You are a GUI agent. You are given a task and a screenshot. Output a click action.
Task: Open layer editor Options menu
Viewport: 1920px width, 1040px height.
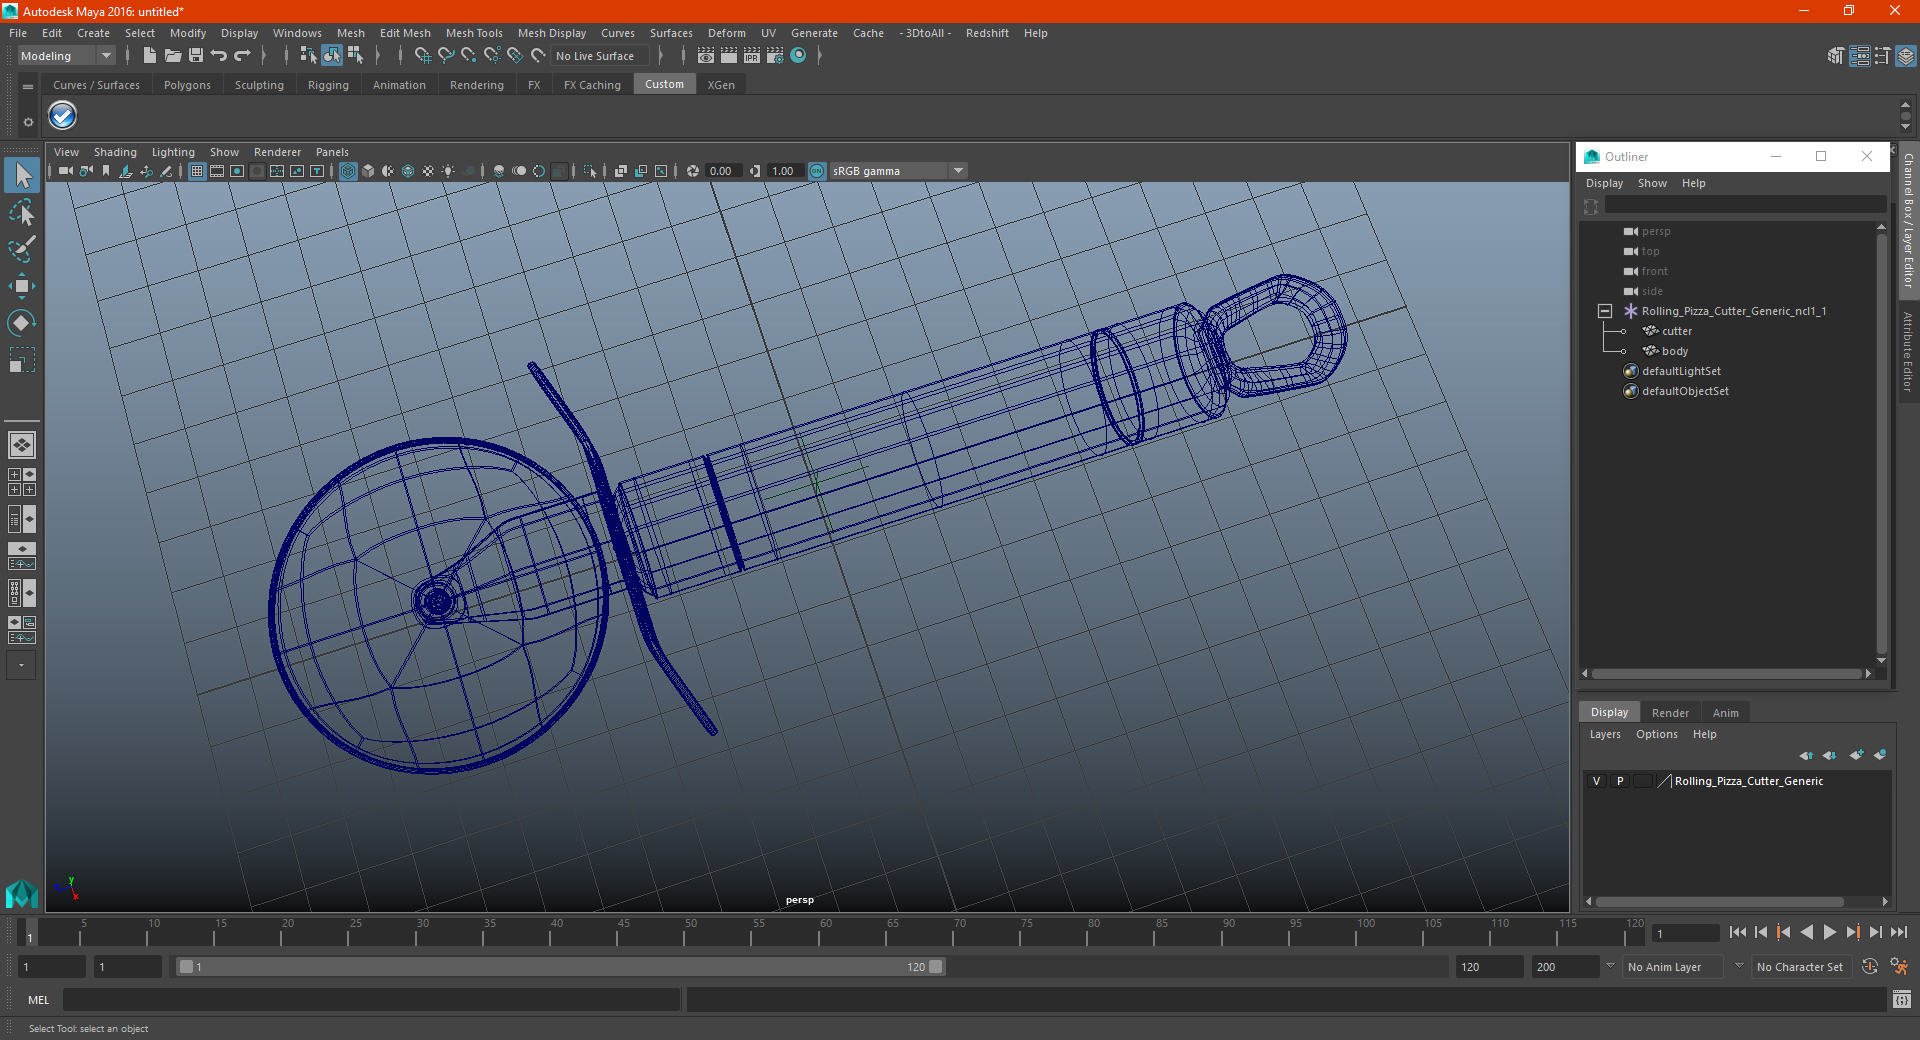tap(1656, 734)
